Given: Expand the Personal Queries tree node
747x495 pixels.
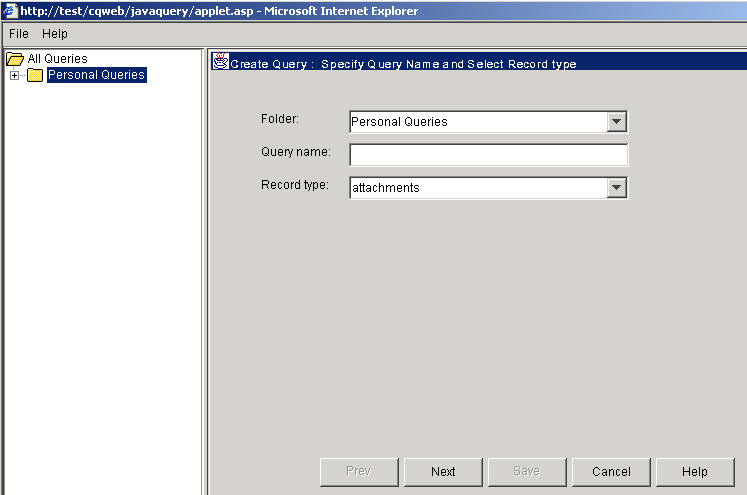Looking at the screenshot, I should pyautogui.click(x=14, y=75).
